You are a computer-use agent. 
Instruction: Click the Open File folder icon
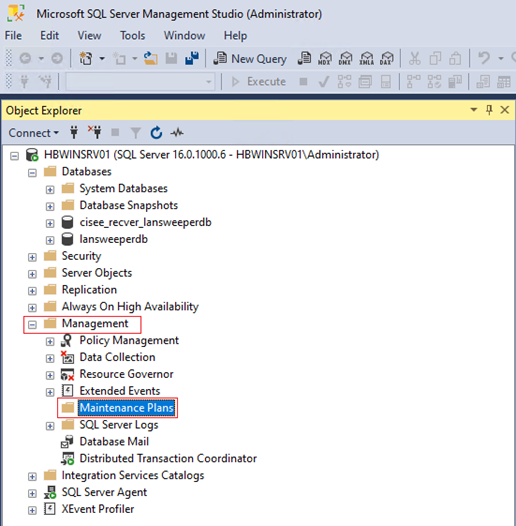pos(151,59)
